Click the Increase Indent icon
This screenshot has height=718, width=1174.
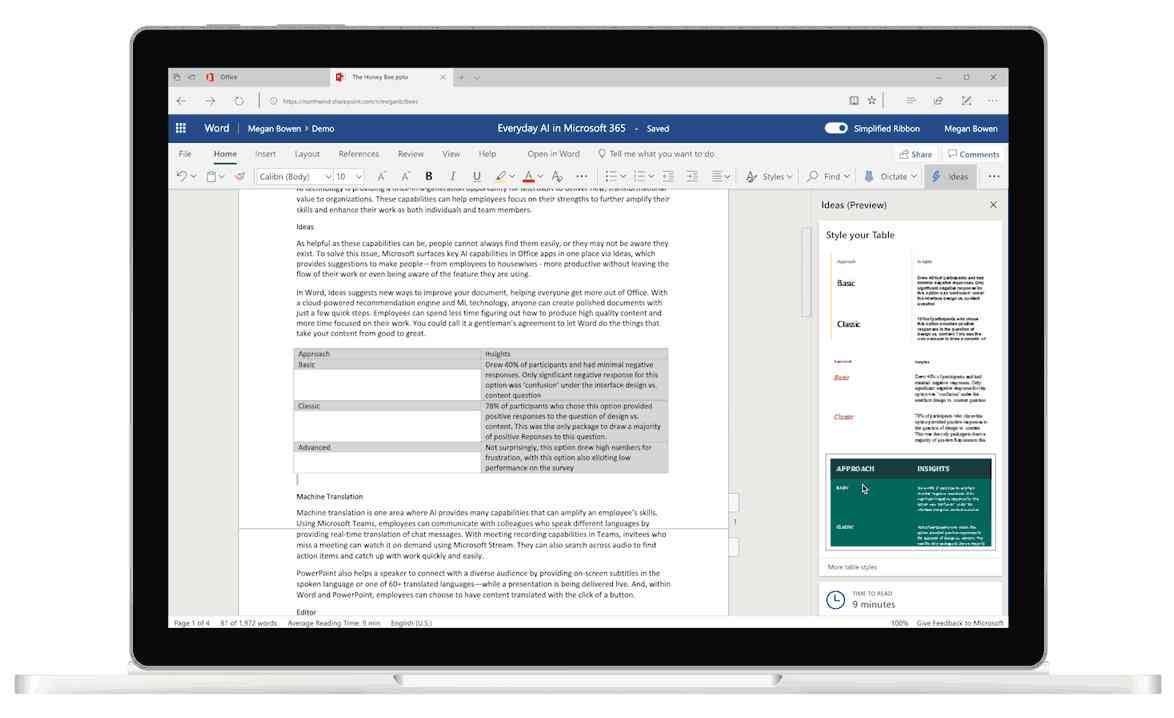pyautogui.click(x=692, y=176)
